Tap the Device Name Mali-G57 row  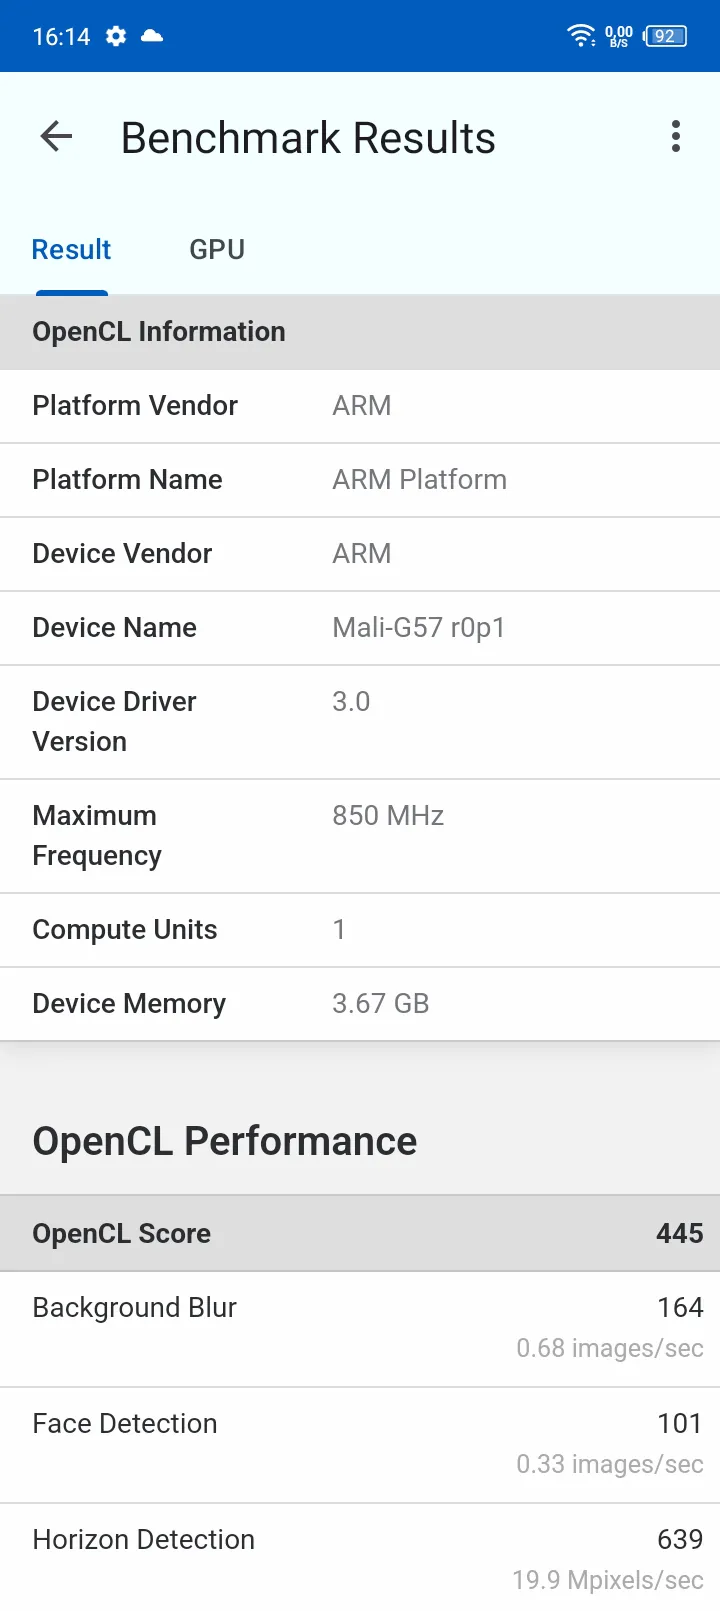coord(360,628)
